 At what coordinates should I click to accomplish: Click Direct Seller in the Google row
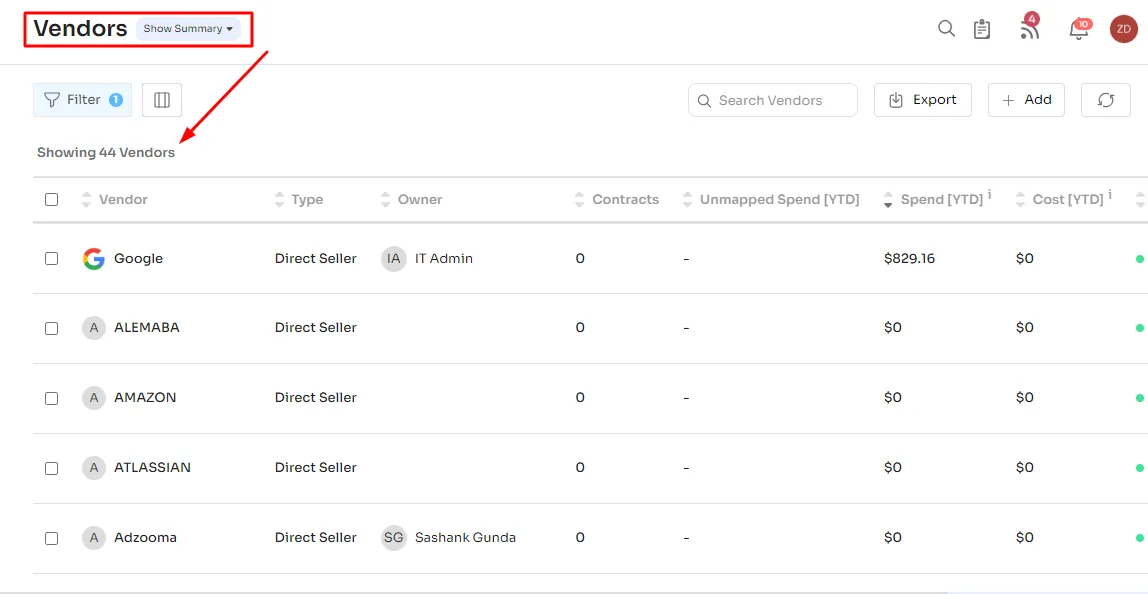point(316,259)
